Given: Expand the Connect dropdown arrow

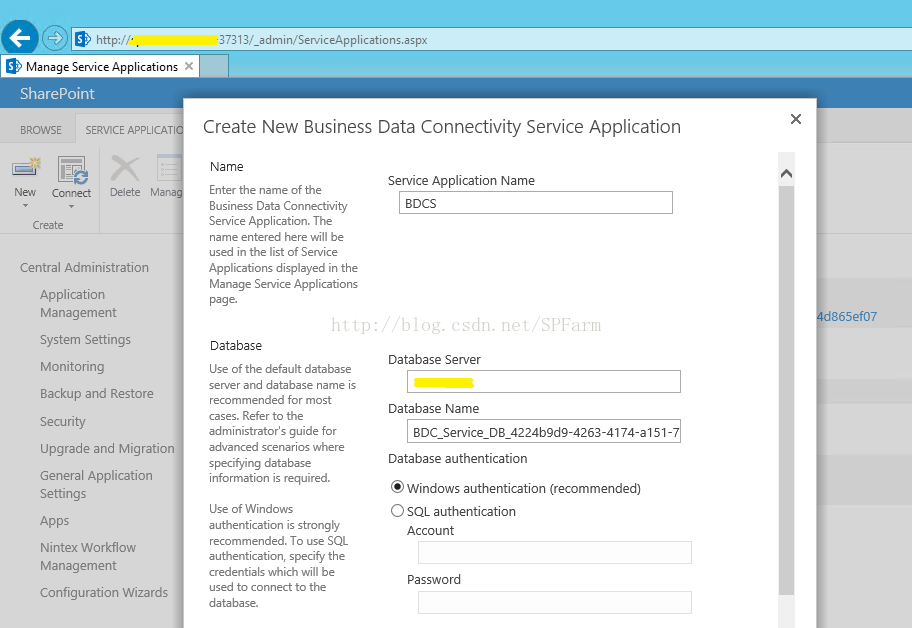Looking at the screenshot, I should tap(72, 206).
